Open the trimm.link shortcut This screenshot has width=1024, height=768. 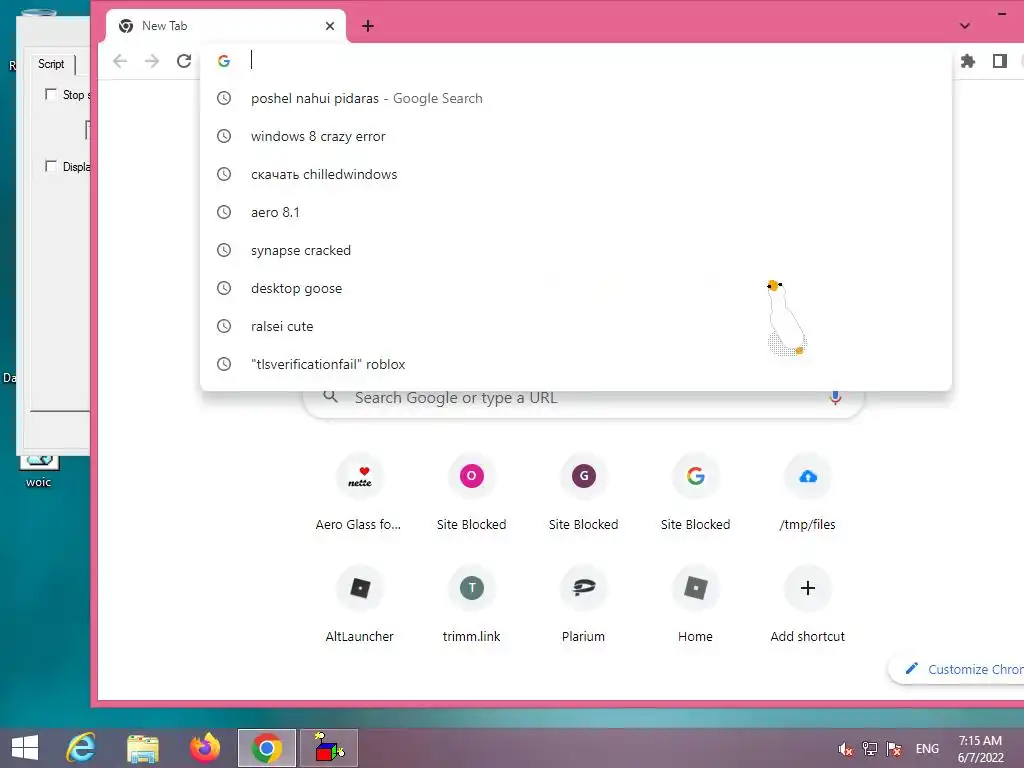(472, 605)
